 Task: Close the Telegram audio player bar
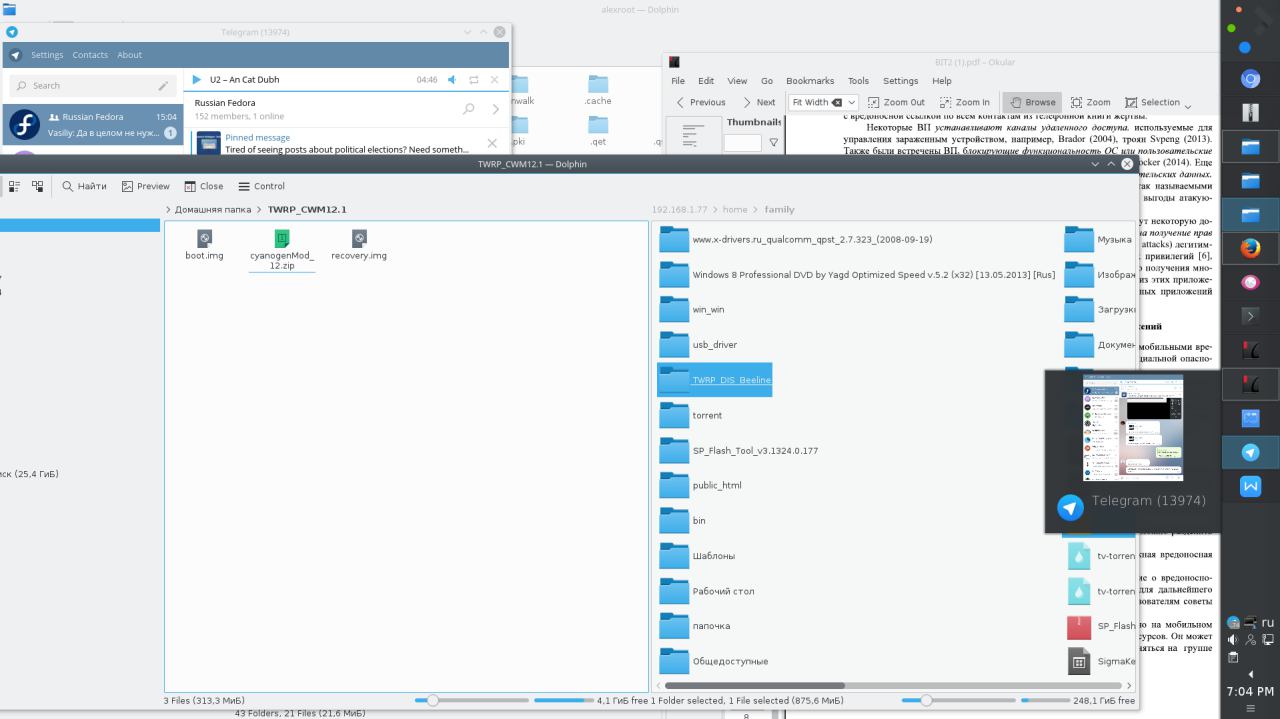494,79
